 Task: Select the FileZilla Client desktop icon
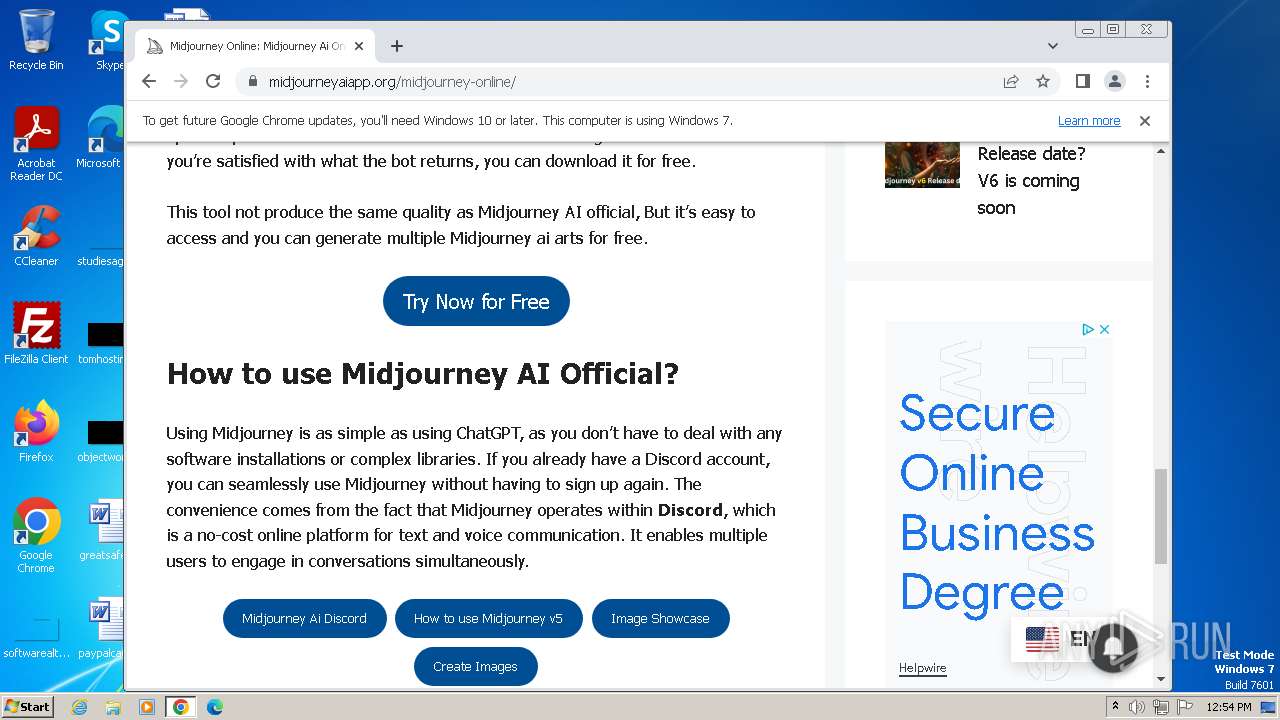point(36,333)
